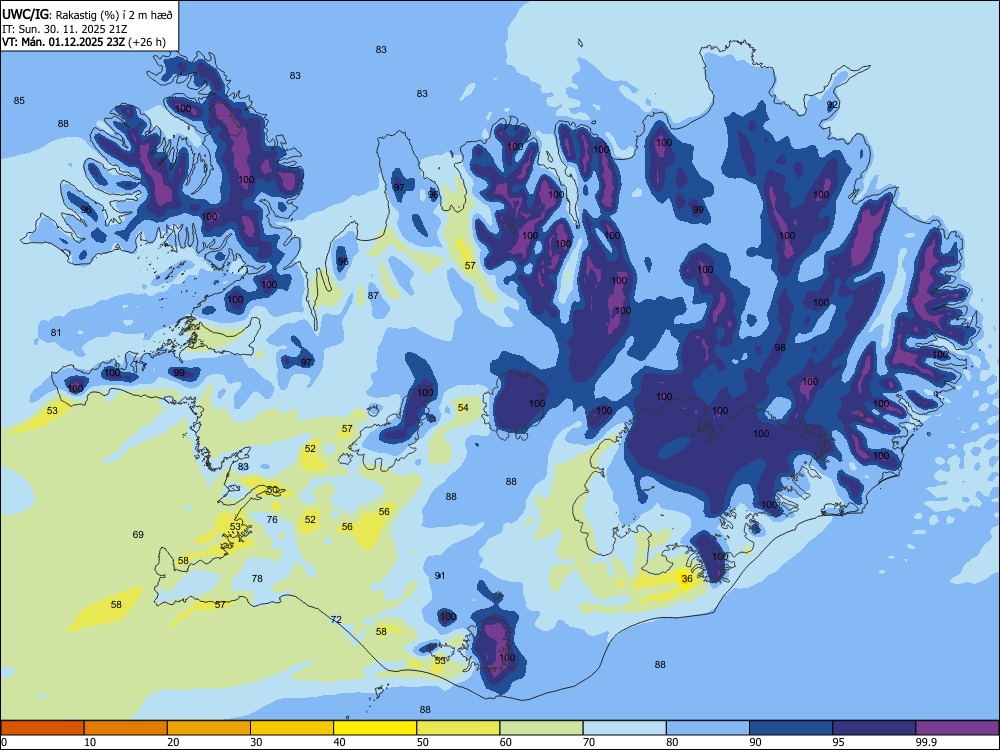This screenshot has height=750, width=1000.
Task: Click the legend scale label '0'
Action: 4,742
